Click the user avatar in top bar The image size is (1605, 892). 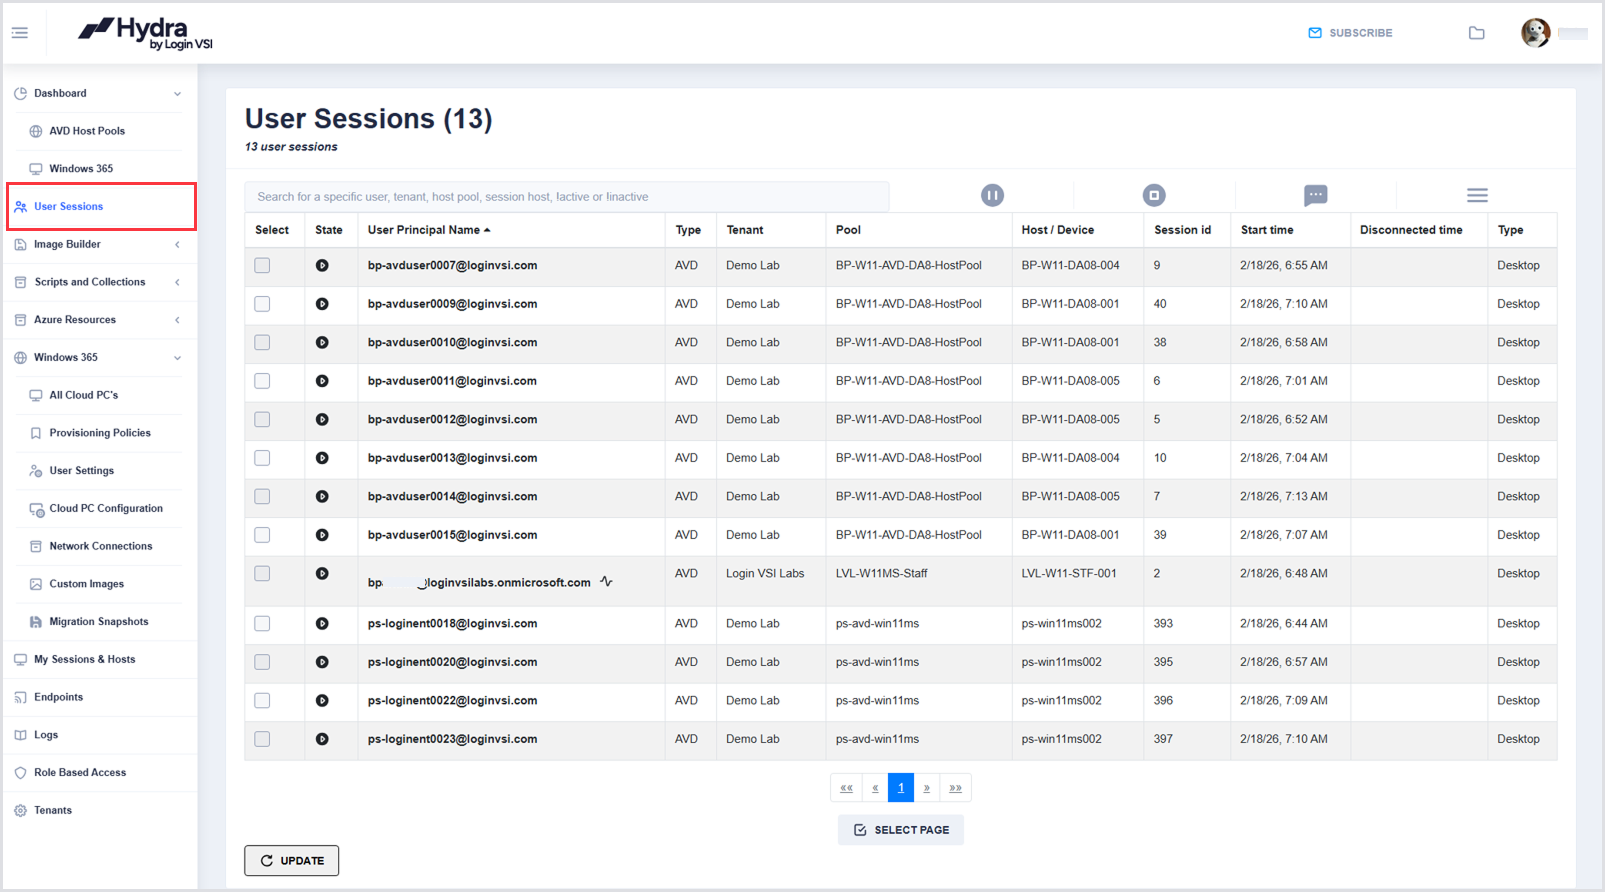coord(1535,33)
